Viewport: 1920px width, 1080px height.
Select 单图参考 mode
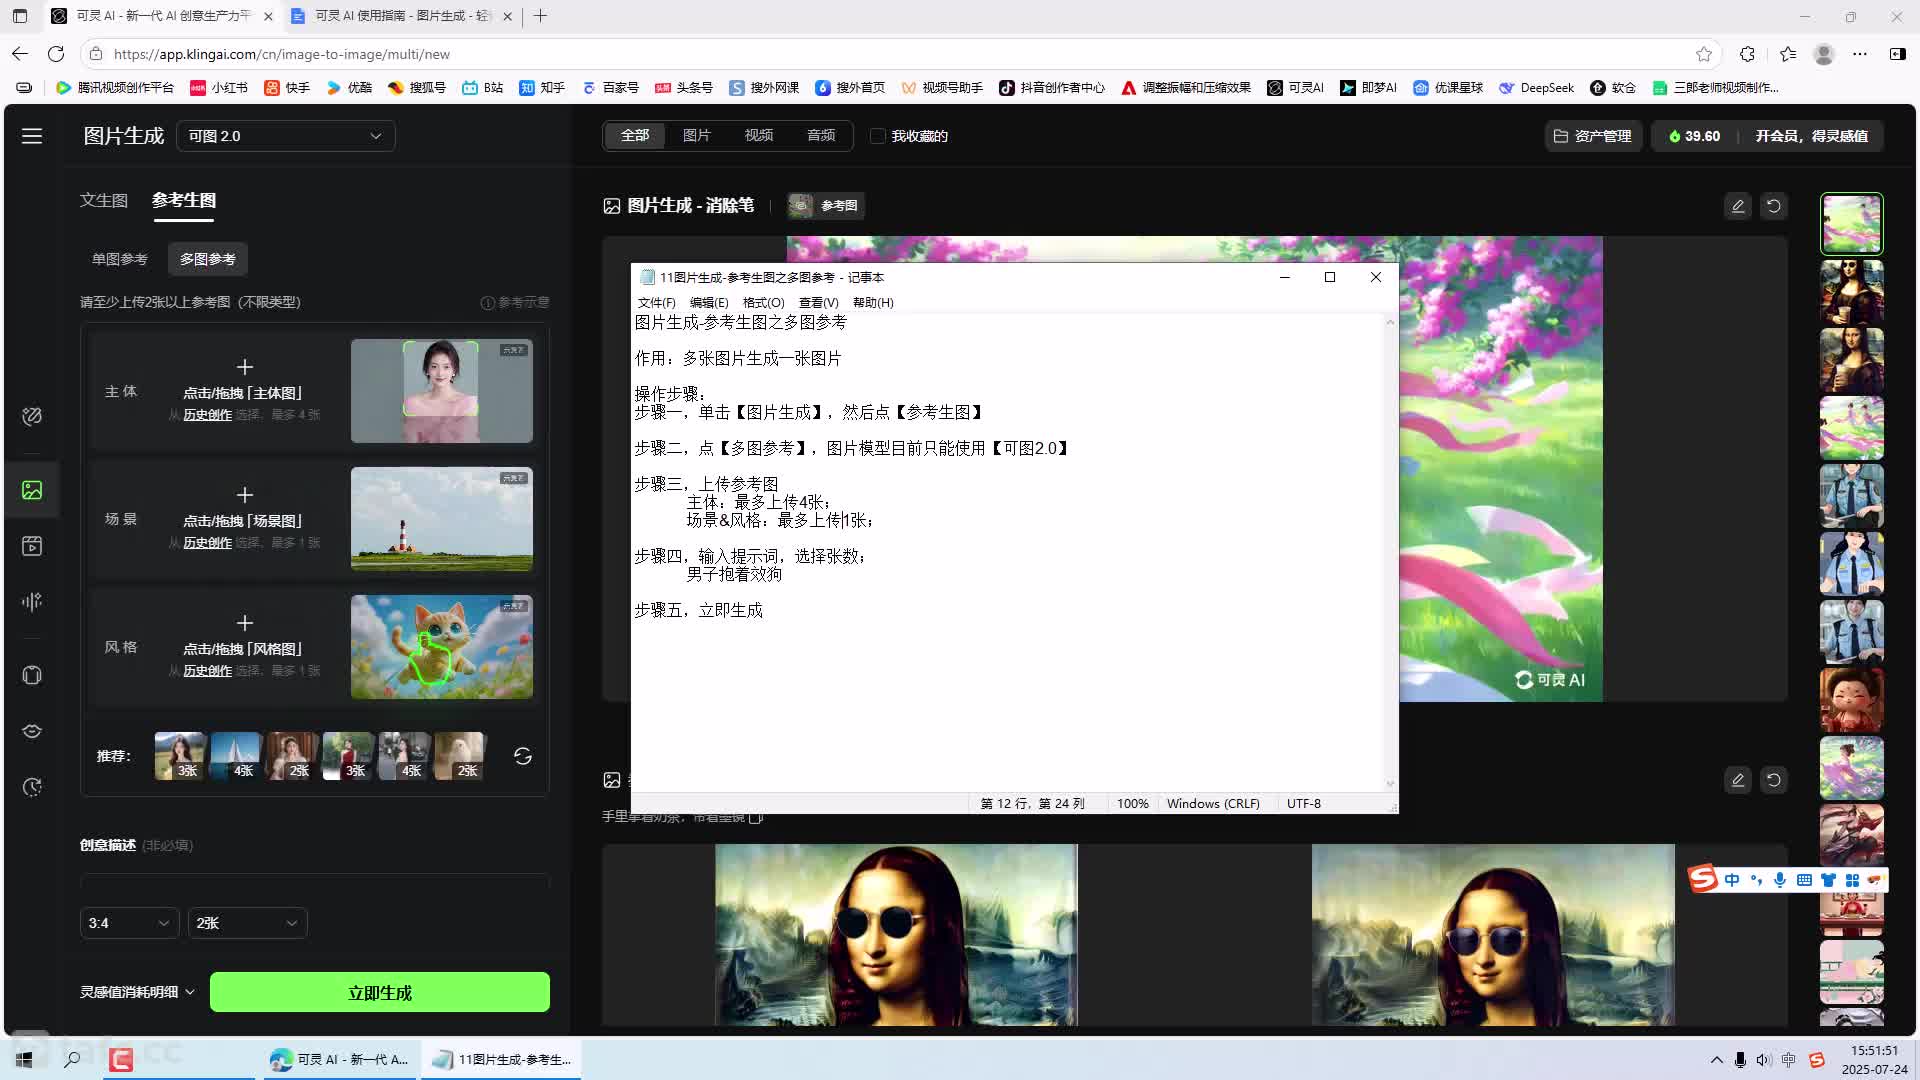click(120, 259)
